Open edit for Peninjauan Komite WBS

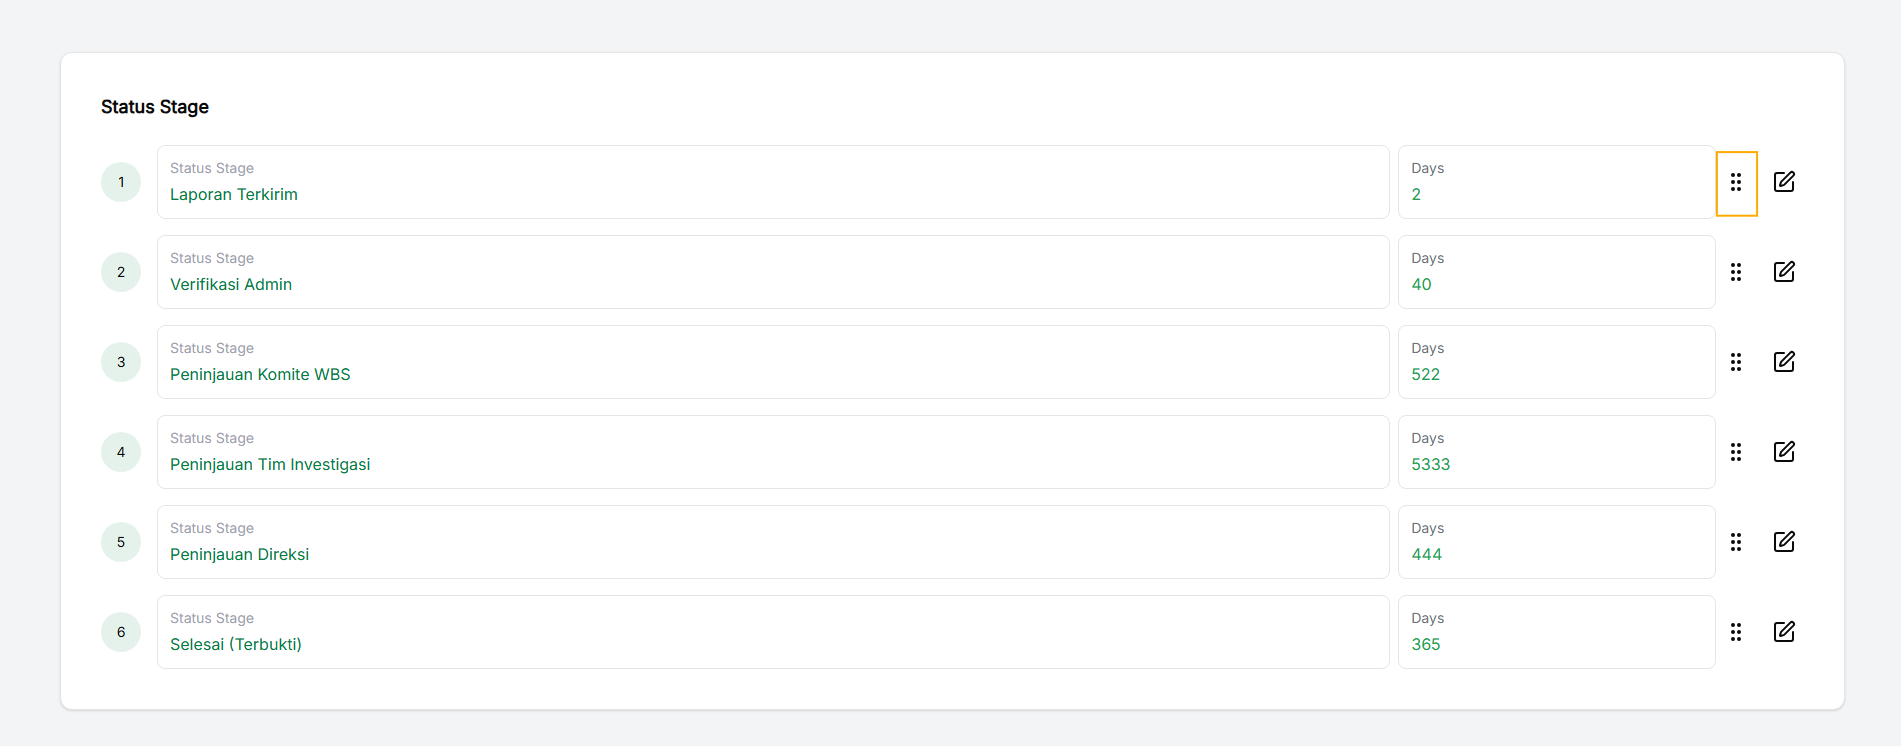[1784, 362]
